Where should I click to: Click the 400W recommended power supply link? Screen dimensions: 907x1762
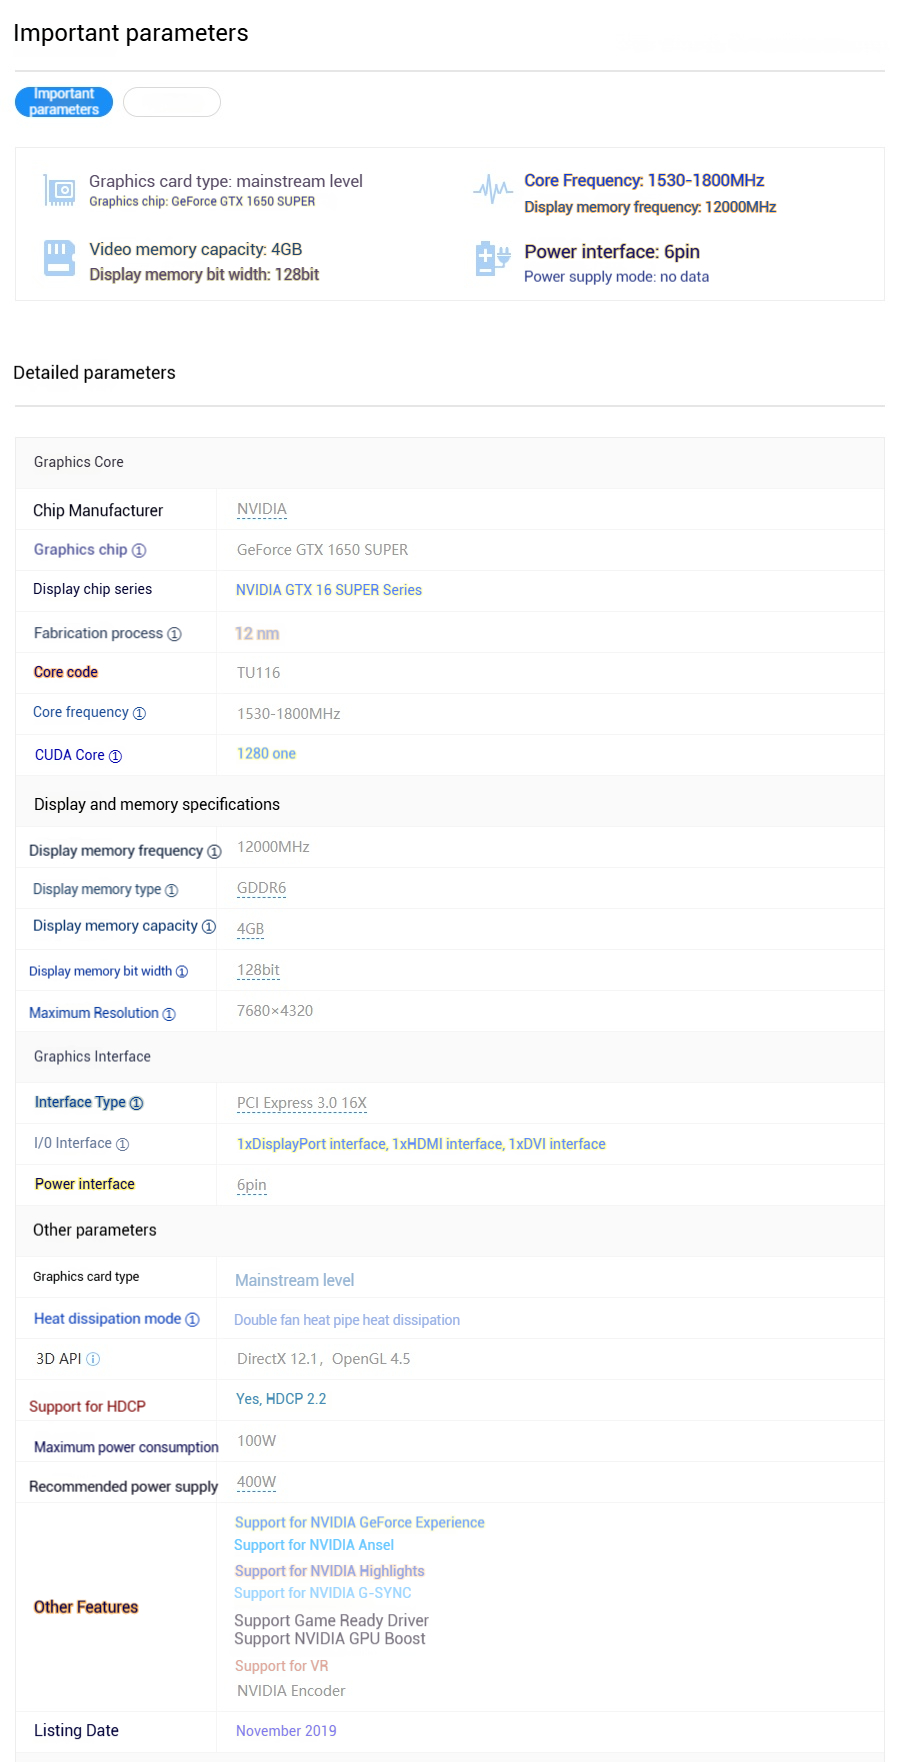tap(256, 1482)
